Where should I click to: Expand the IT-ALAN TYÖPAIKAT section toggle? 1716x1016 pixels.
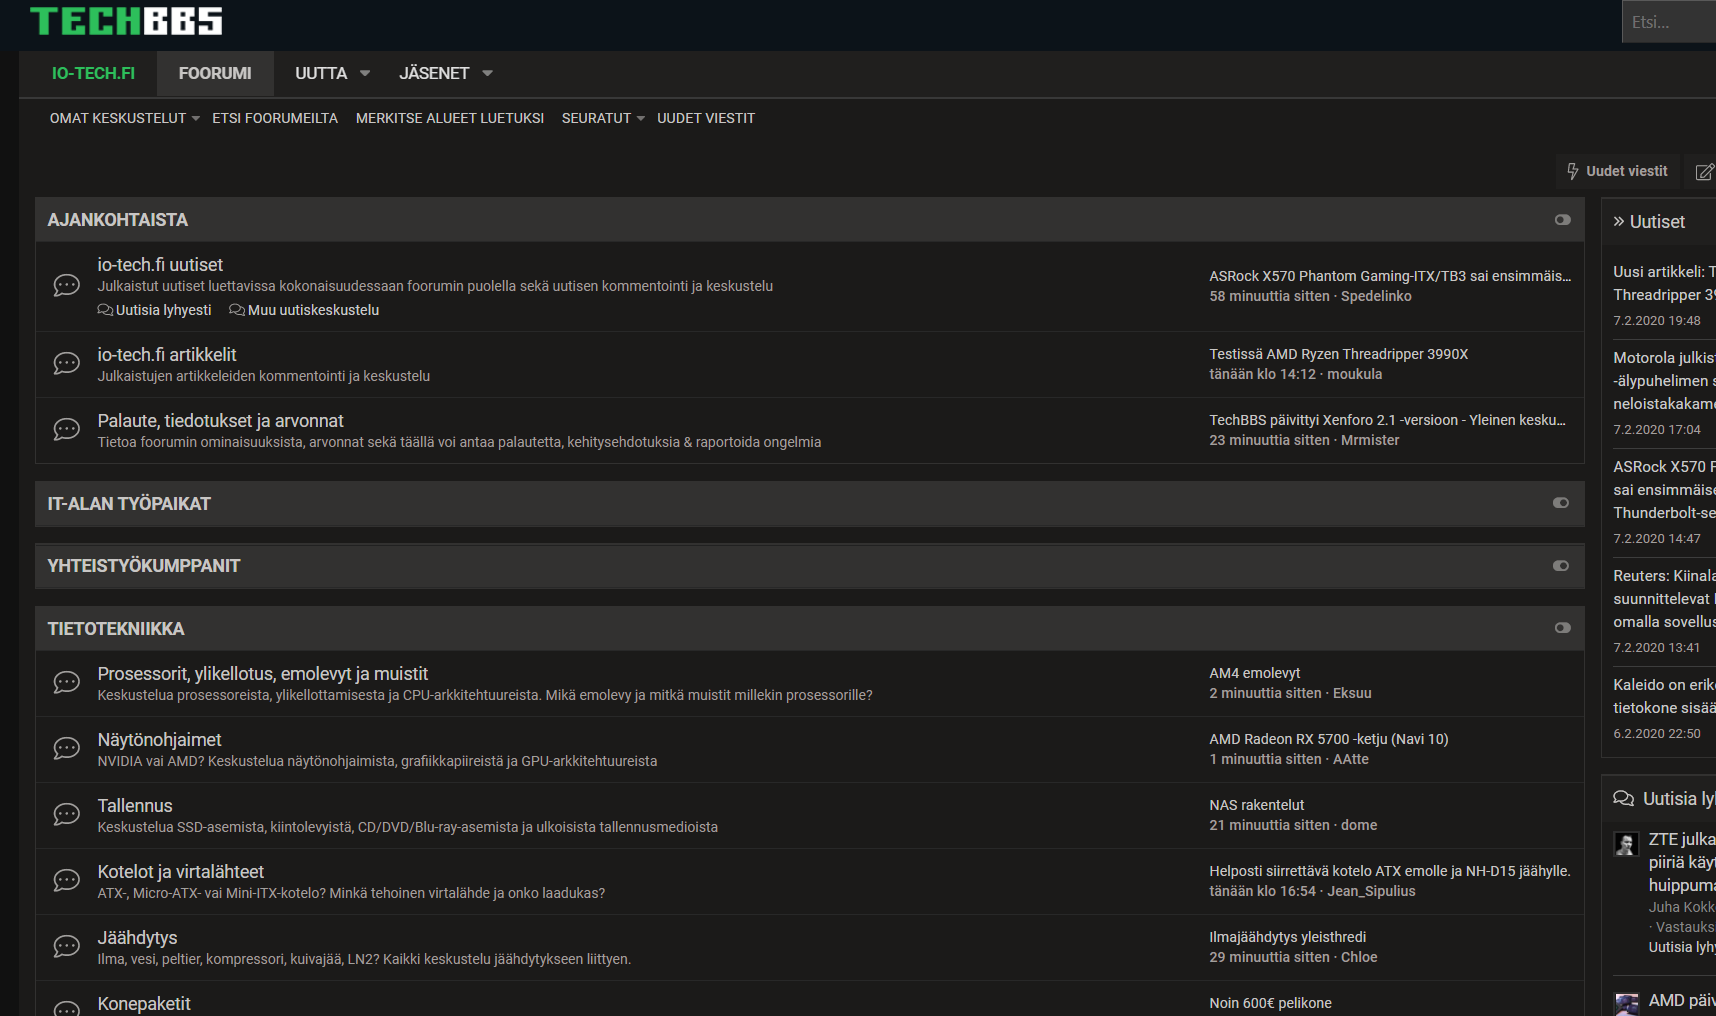coord(1561,503)
